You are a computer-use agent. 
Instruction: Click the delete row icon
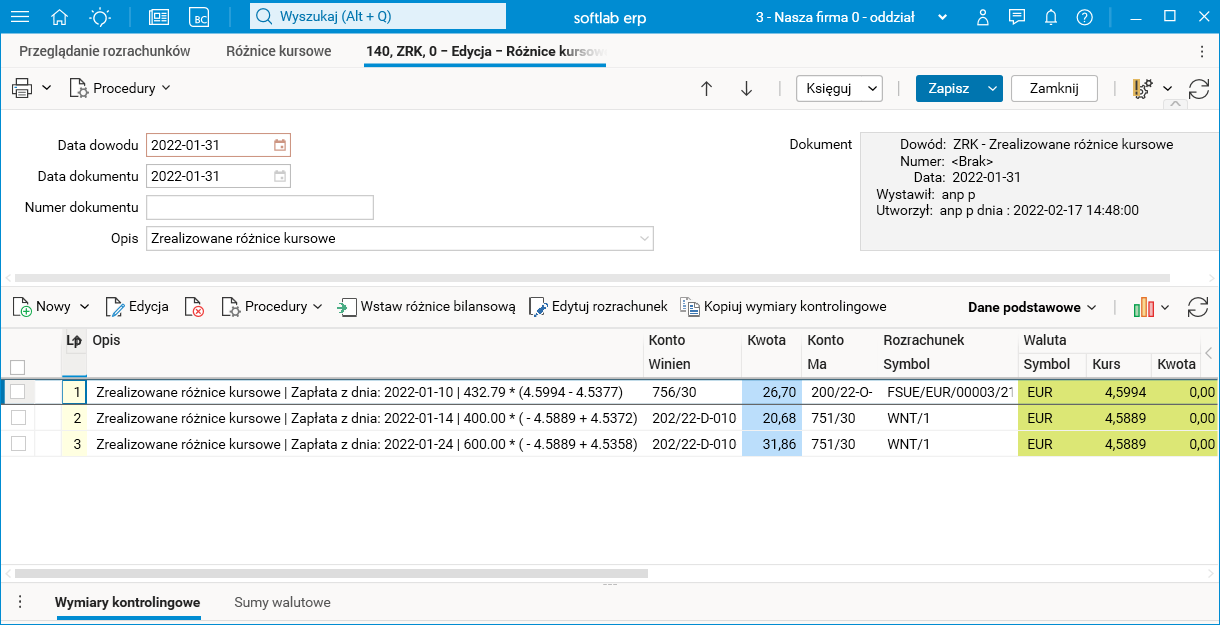click(x=194, y=307)
